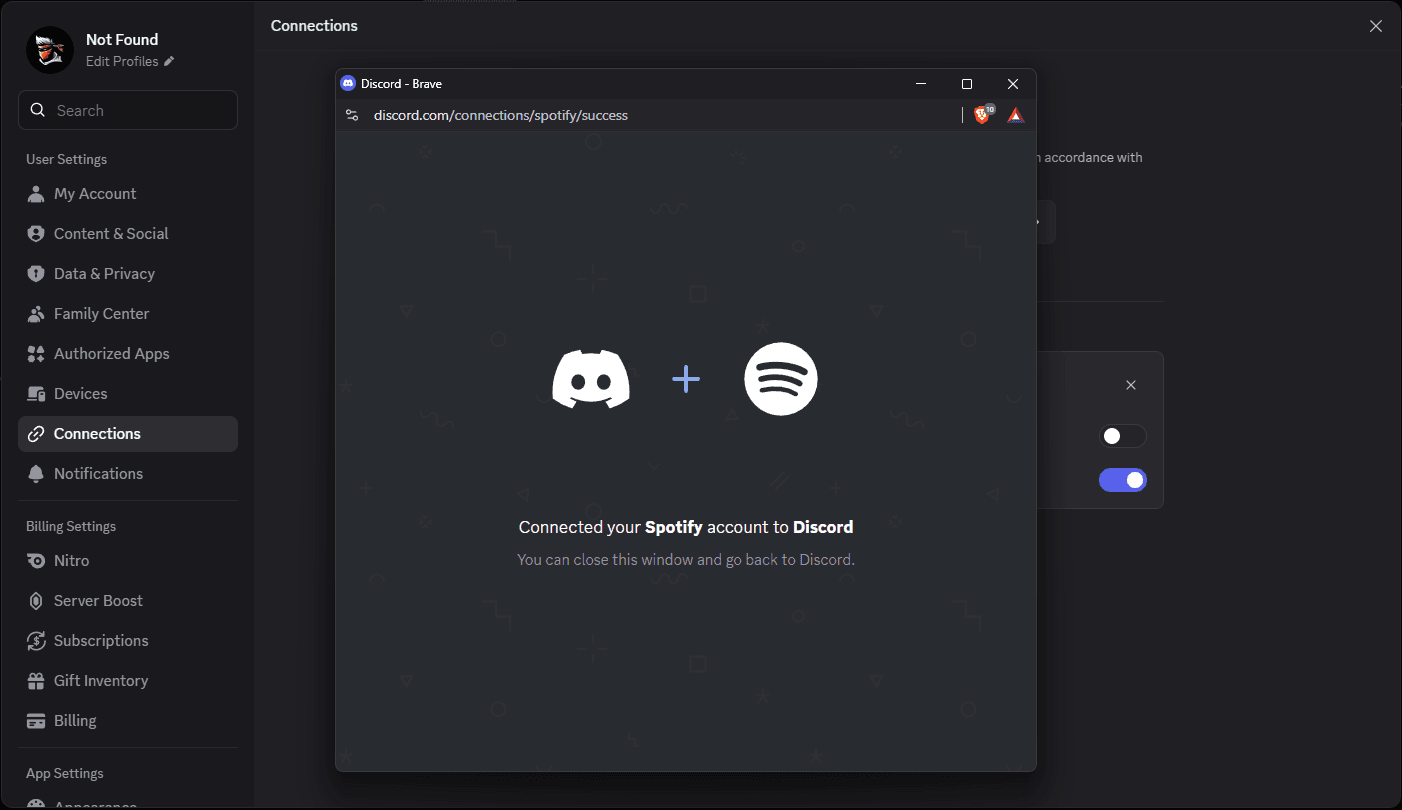Click inside the Search settings field
Screen dimensions: 1402x810
coord(128,110)
